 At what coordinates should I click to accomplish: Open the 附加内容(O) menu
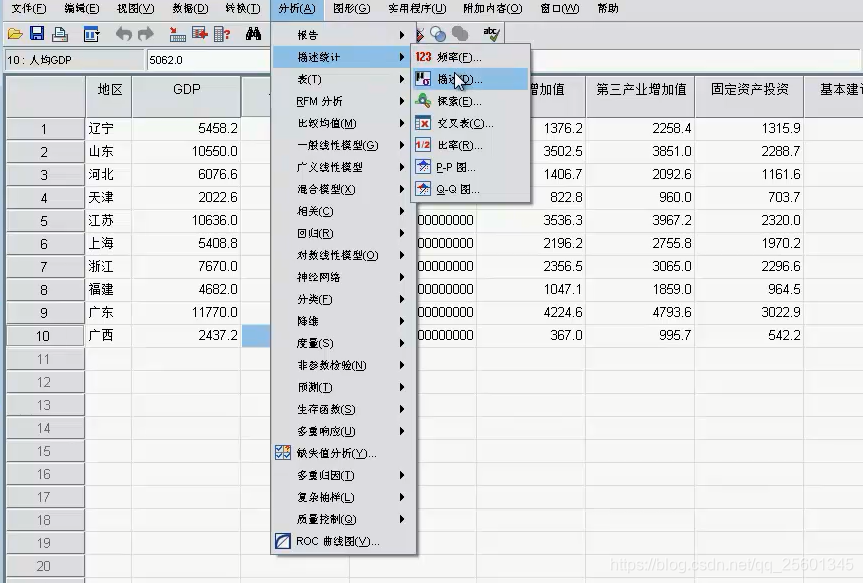(x=492, y=9)
